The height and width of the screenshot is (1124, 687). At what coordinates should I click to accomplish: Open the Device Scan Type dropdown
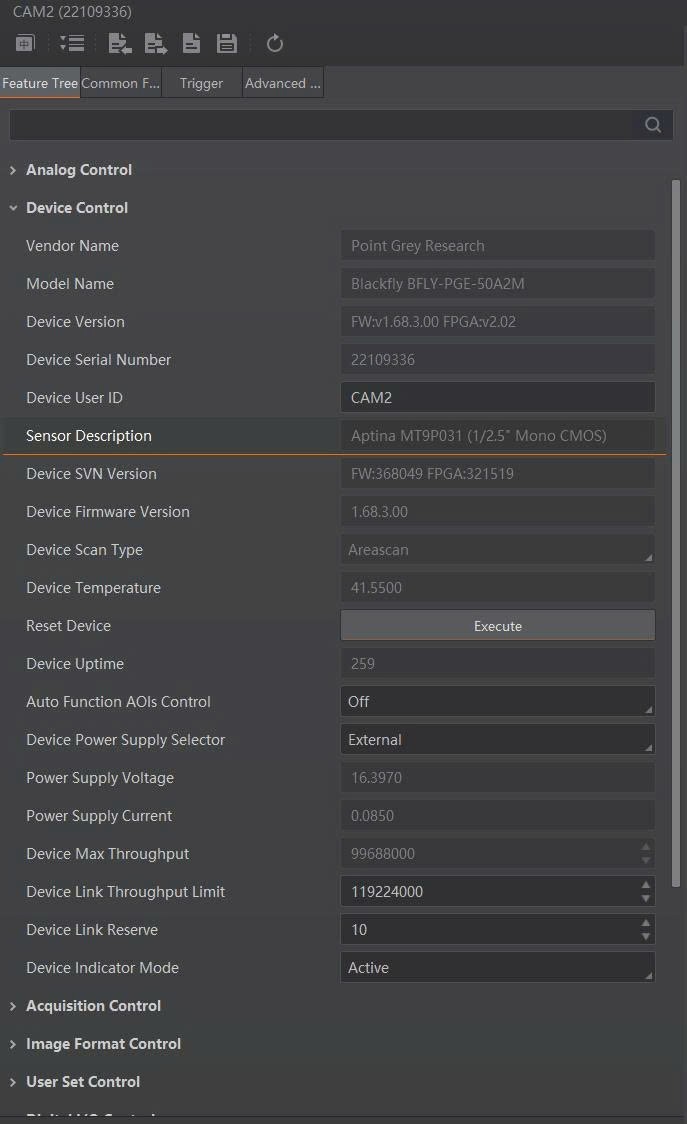pyautogui.click(x=498, y=550)
